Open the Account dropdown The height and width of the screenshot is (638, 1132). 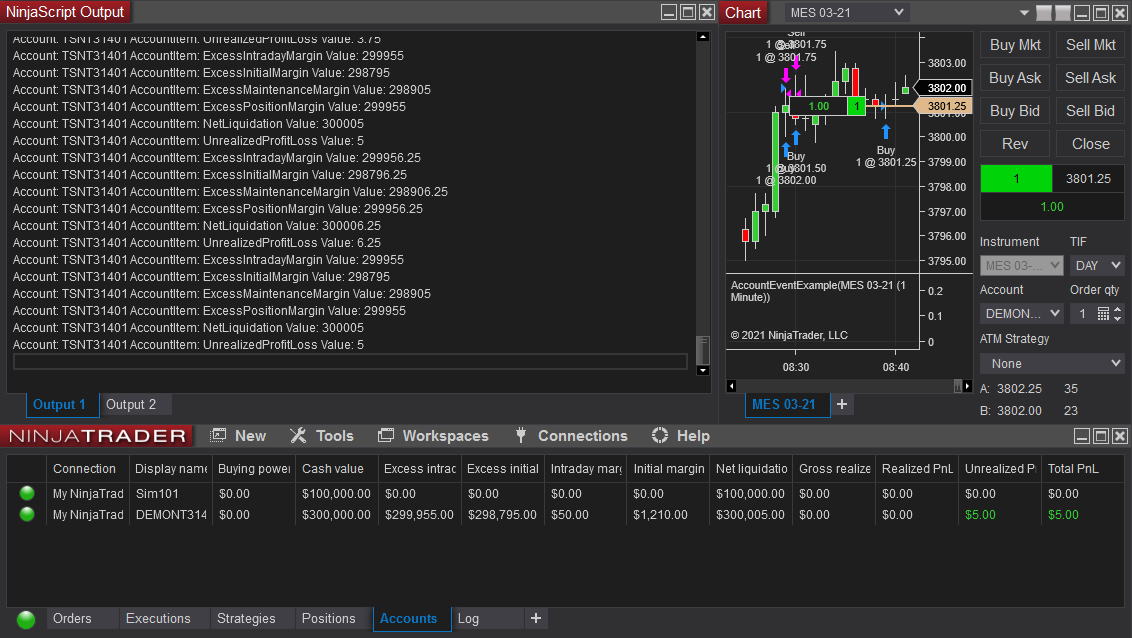pyautogui.click(x=1021, y=313)
